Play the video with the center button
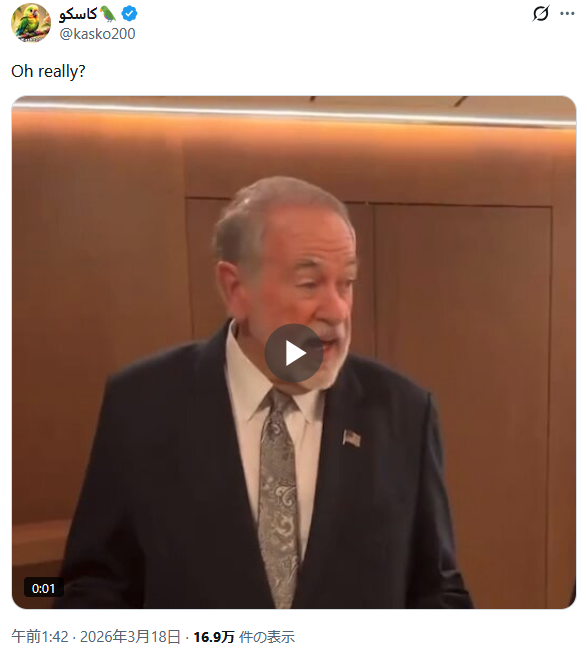 pos(294,353)
